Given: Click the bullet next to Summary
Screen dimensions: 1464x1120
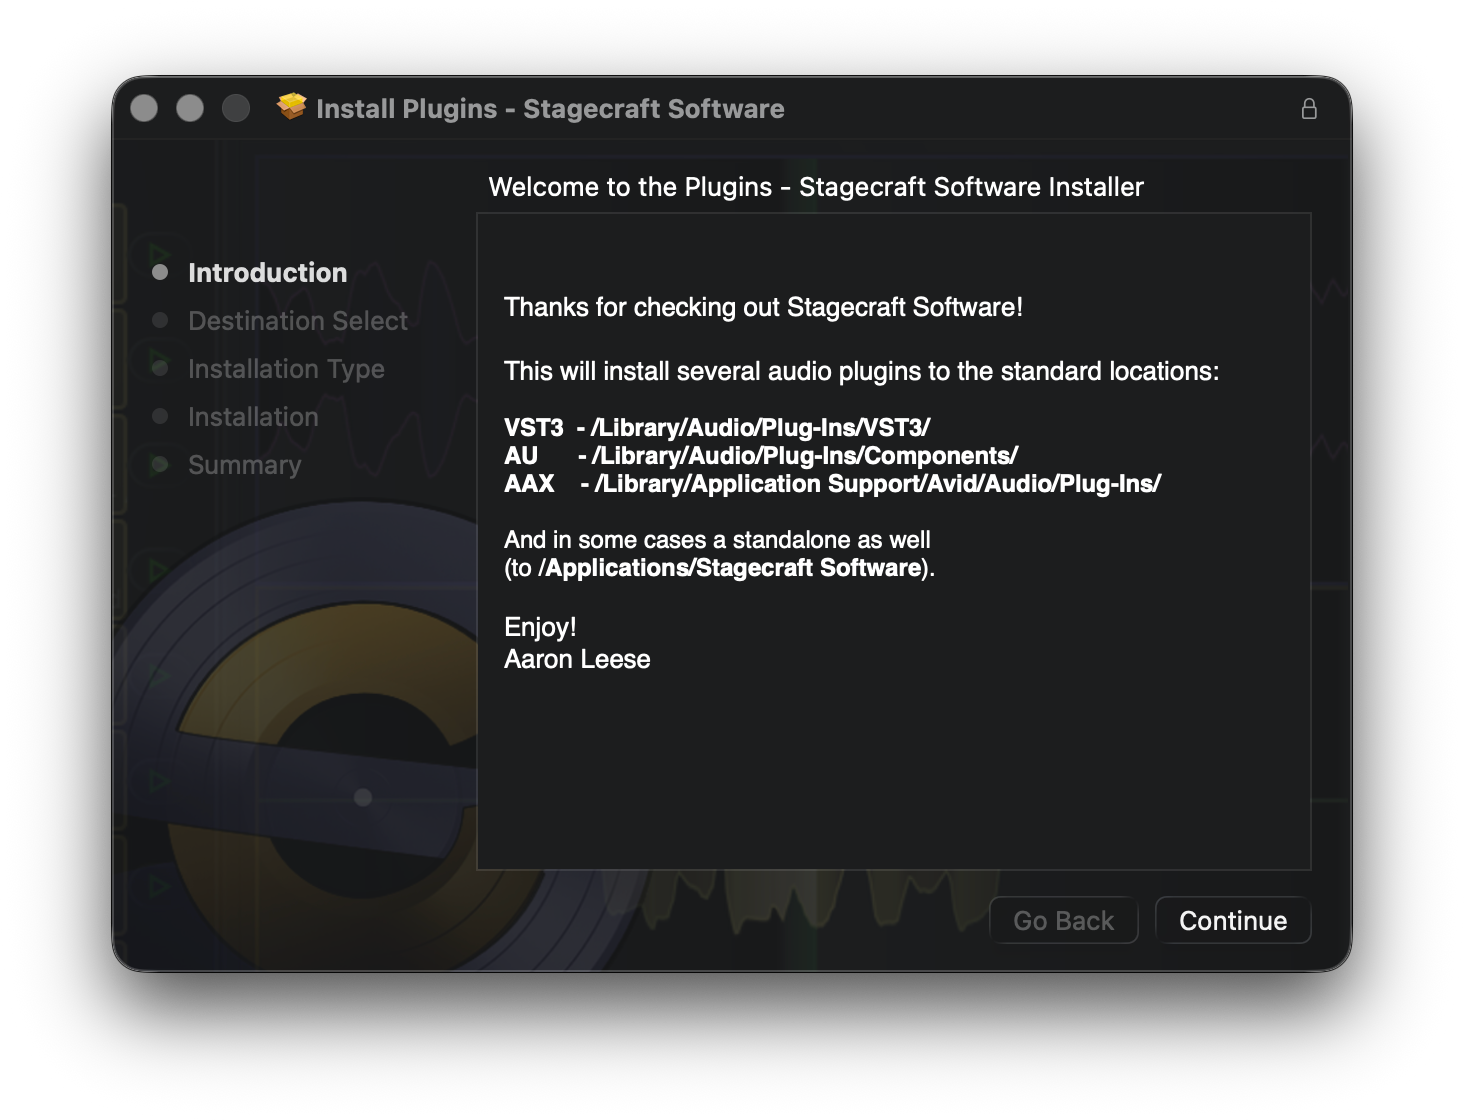Looking at the screenshot, I should pos(160,465).
